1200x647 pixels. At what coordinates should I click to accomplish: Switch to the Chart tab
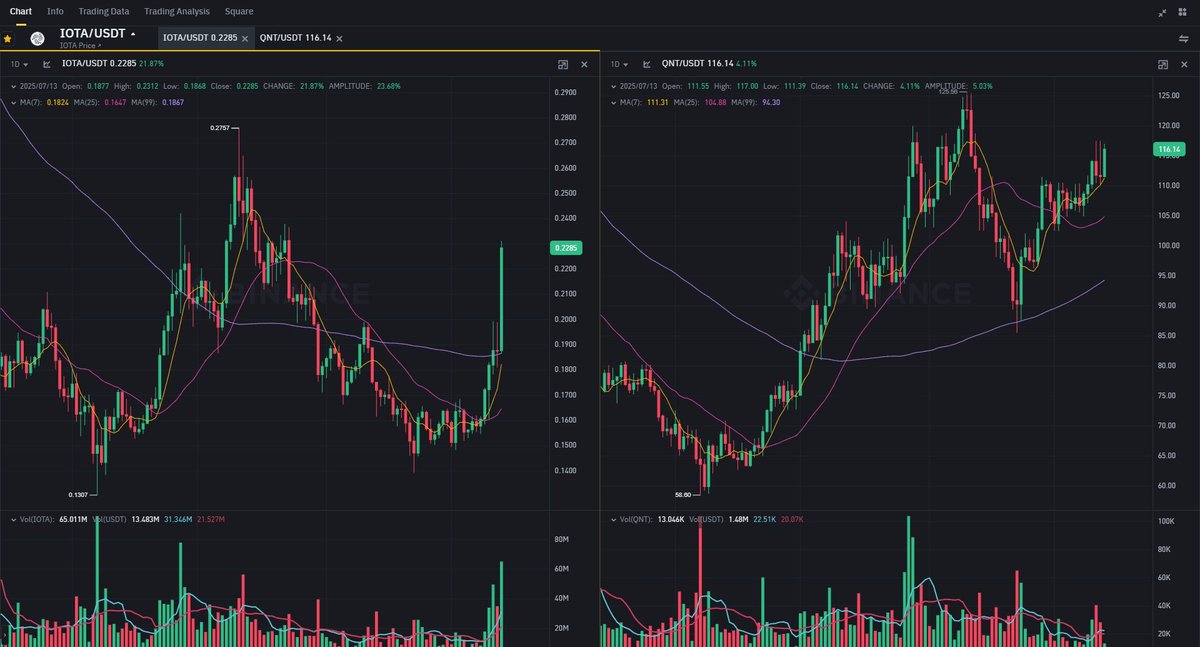[20, 11]
